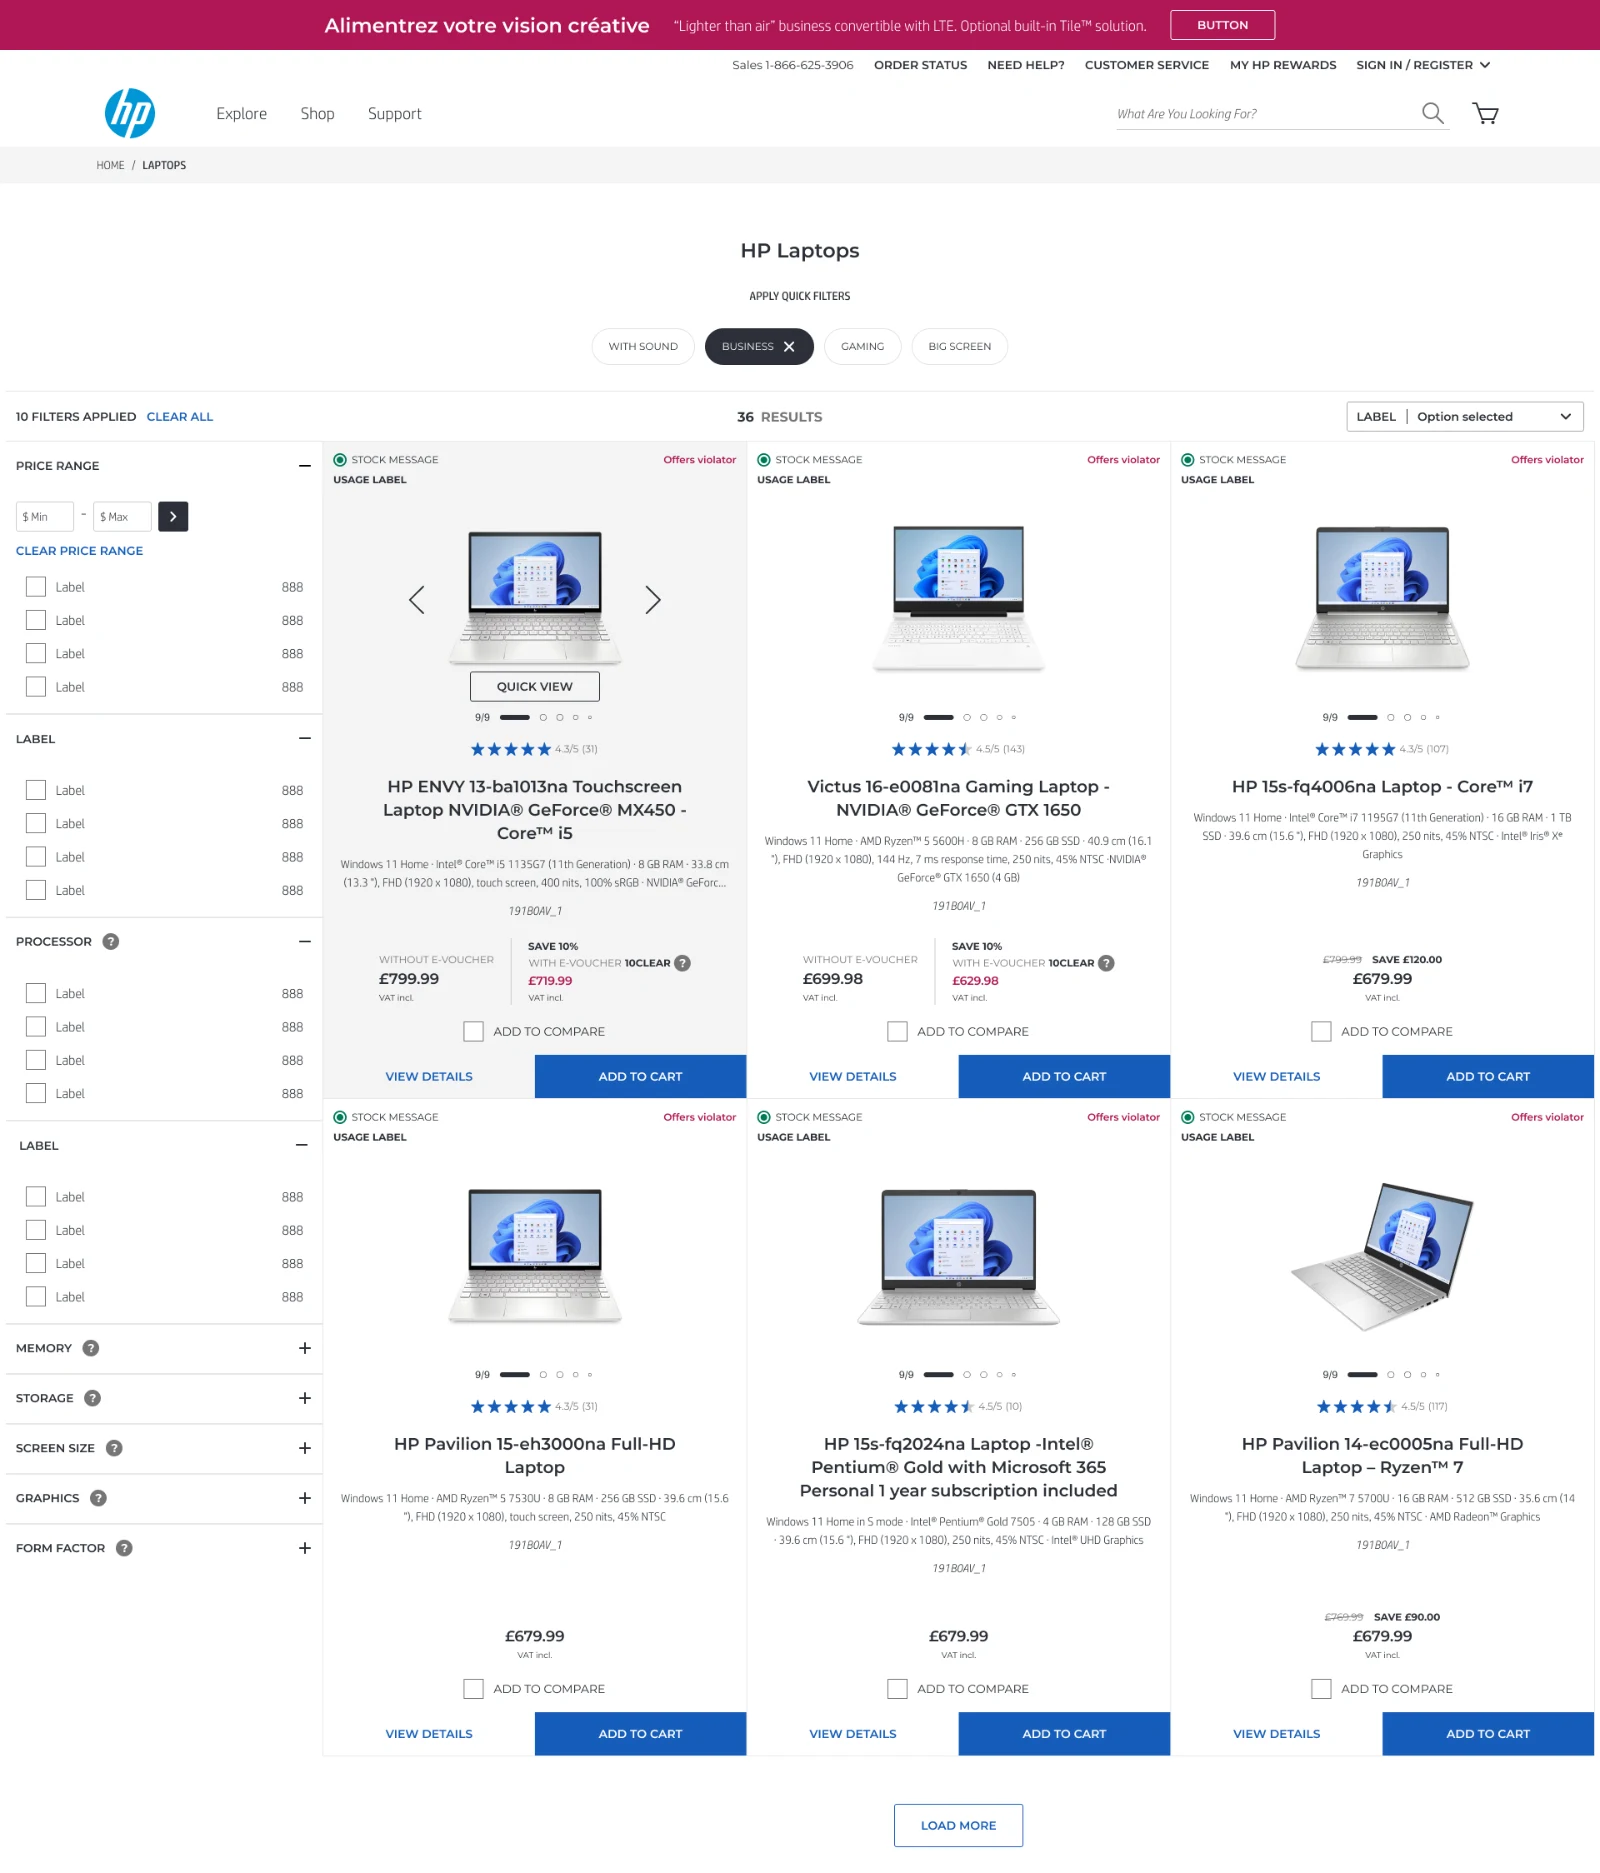1600x1873 pixels.
Task: Apply price range with arrow button
Action: click(173, 516)
